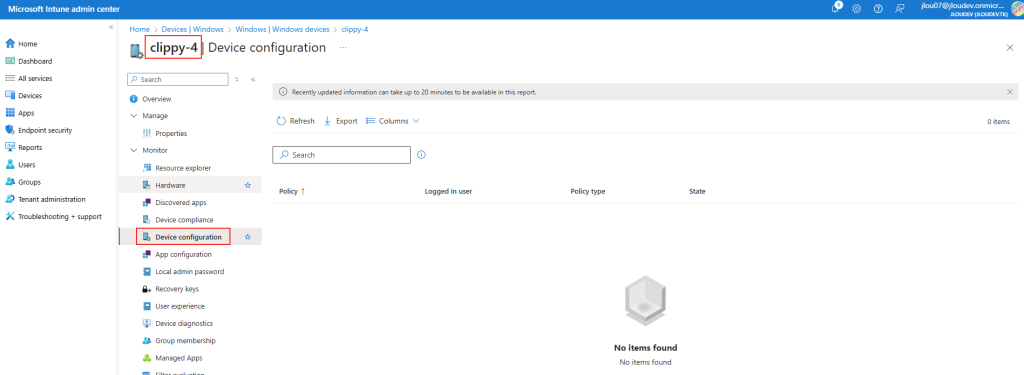Go to Windows | Windows devices breadcrumb
The width and height of the screenshot is (1024, 375).
(282, 29)
